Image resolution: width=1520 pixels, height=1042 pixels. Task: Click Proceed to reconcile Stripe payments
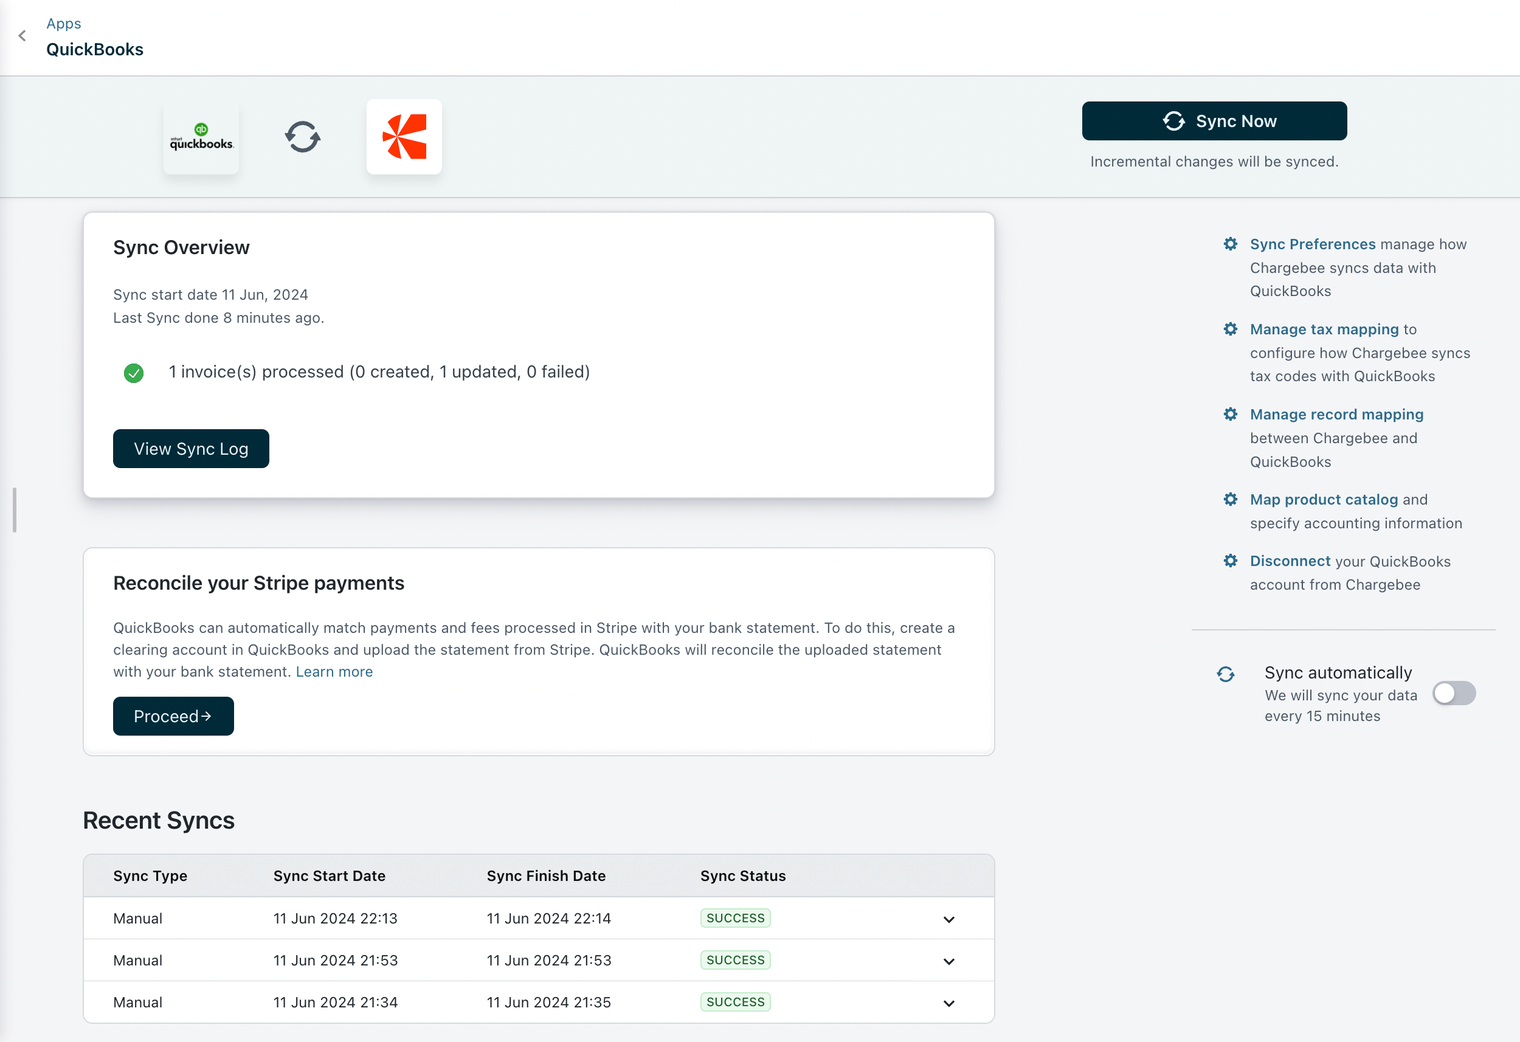(x=173, y=716)
